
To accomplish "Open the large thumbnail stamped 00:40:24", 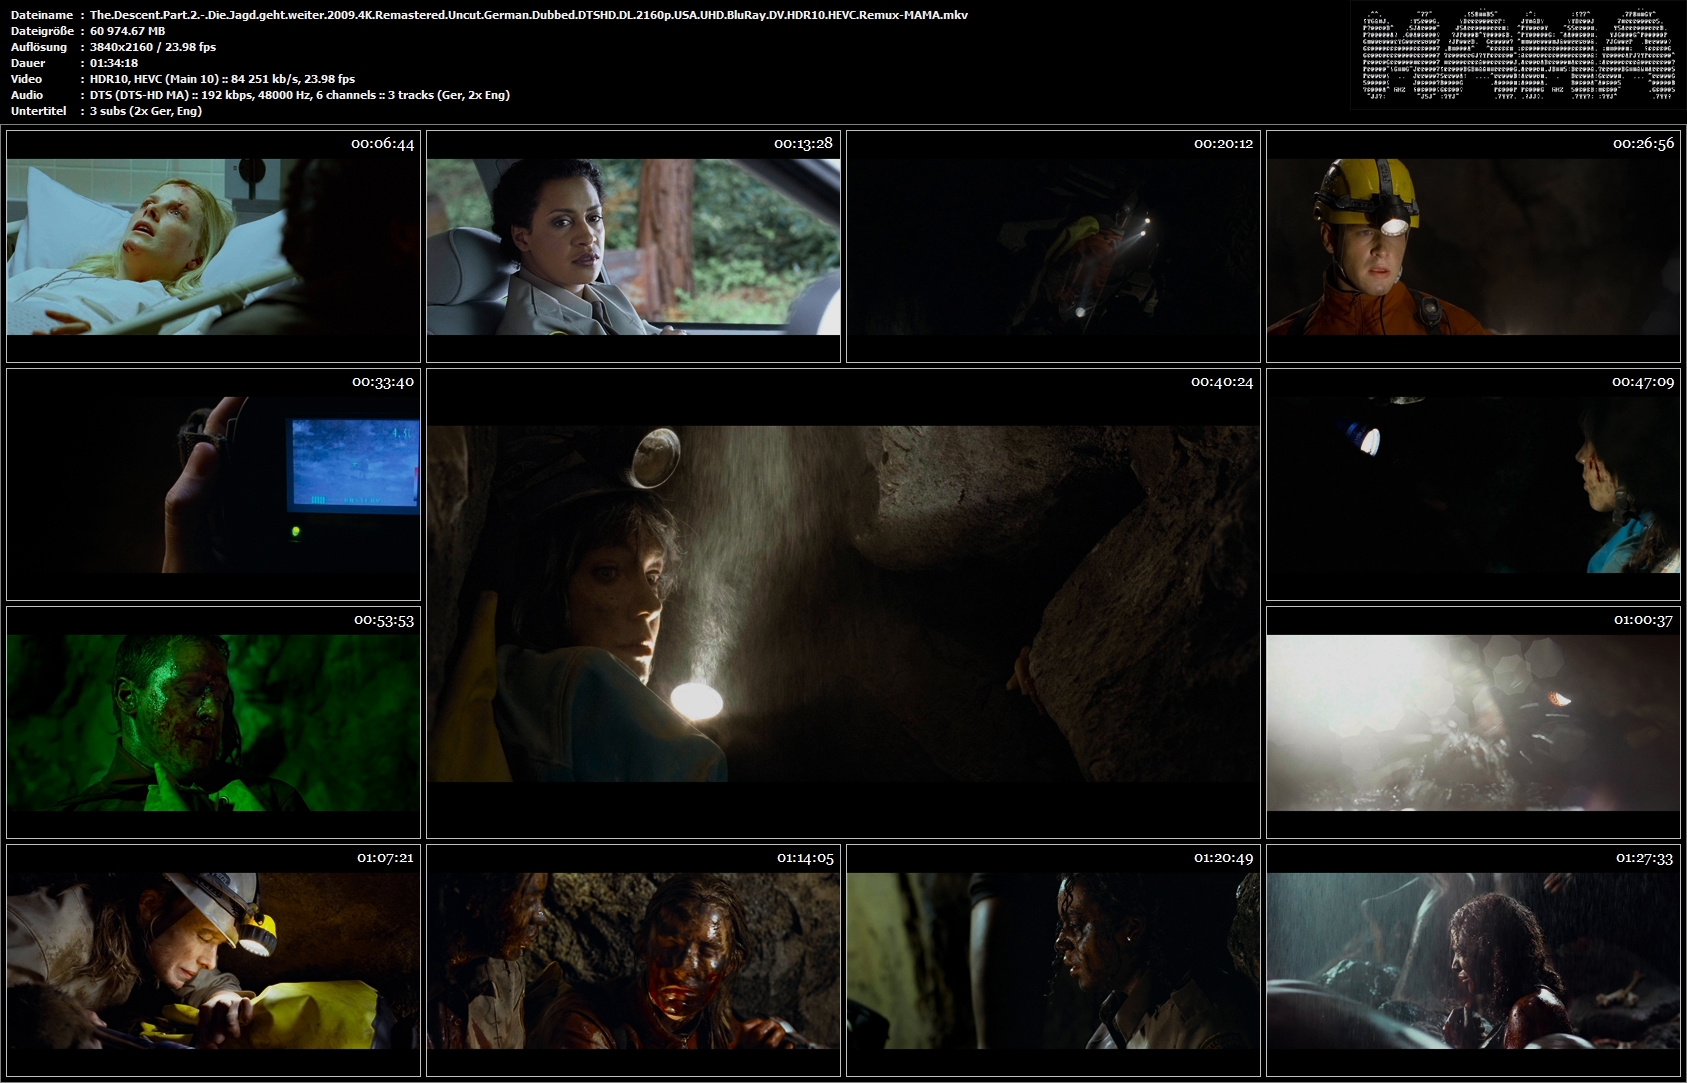I will (843, 604).
